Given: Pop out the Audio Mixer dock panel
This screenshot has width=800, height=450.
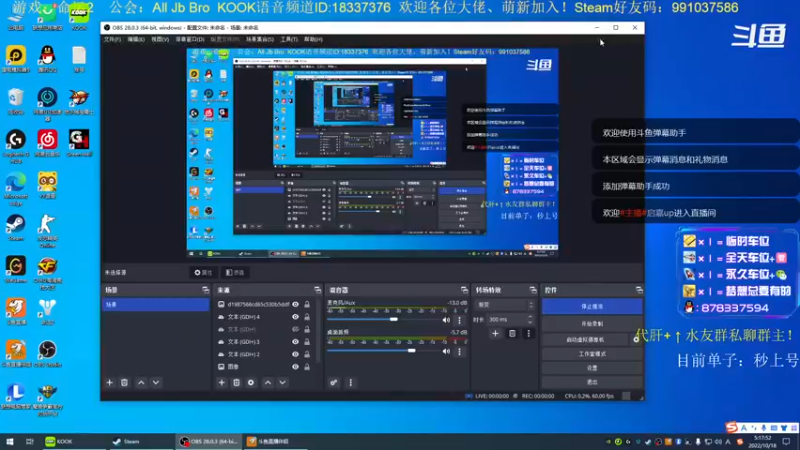Looking at the screenshot, I should pos(464,290).
